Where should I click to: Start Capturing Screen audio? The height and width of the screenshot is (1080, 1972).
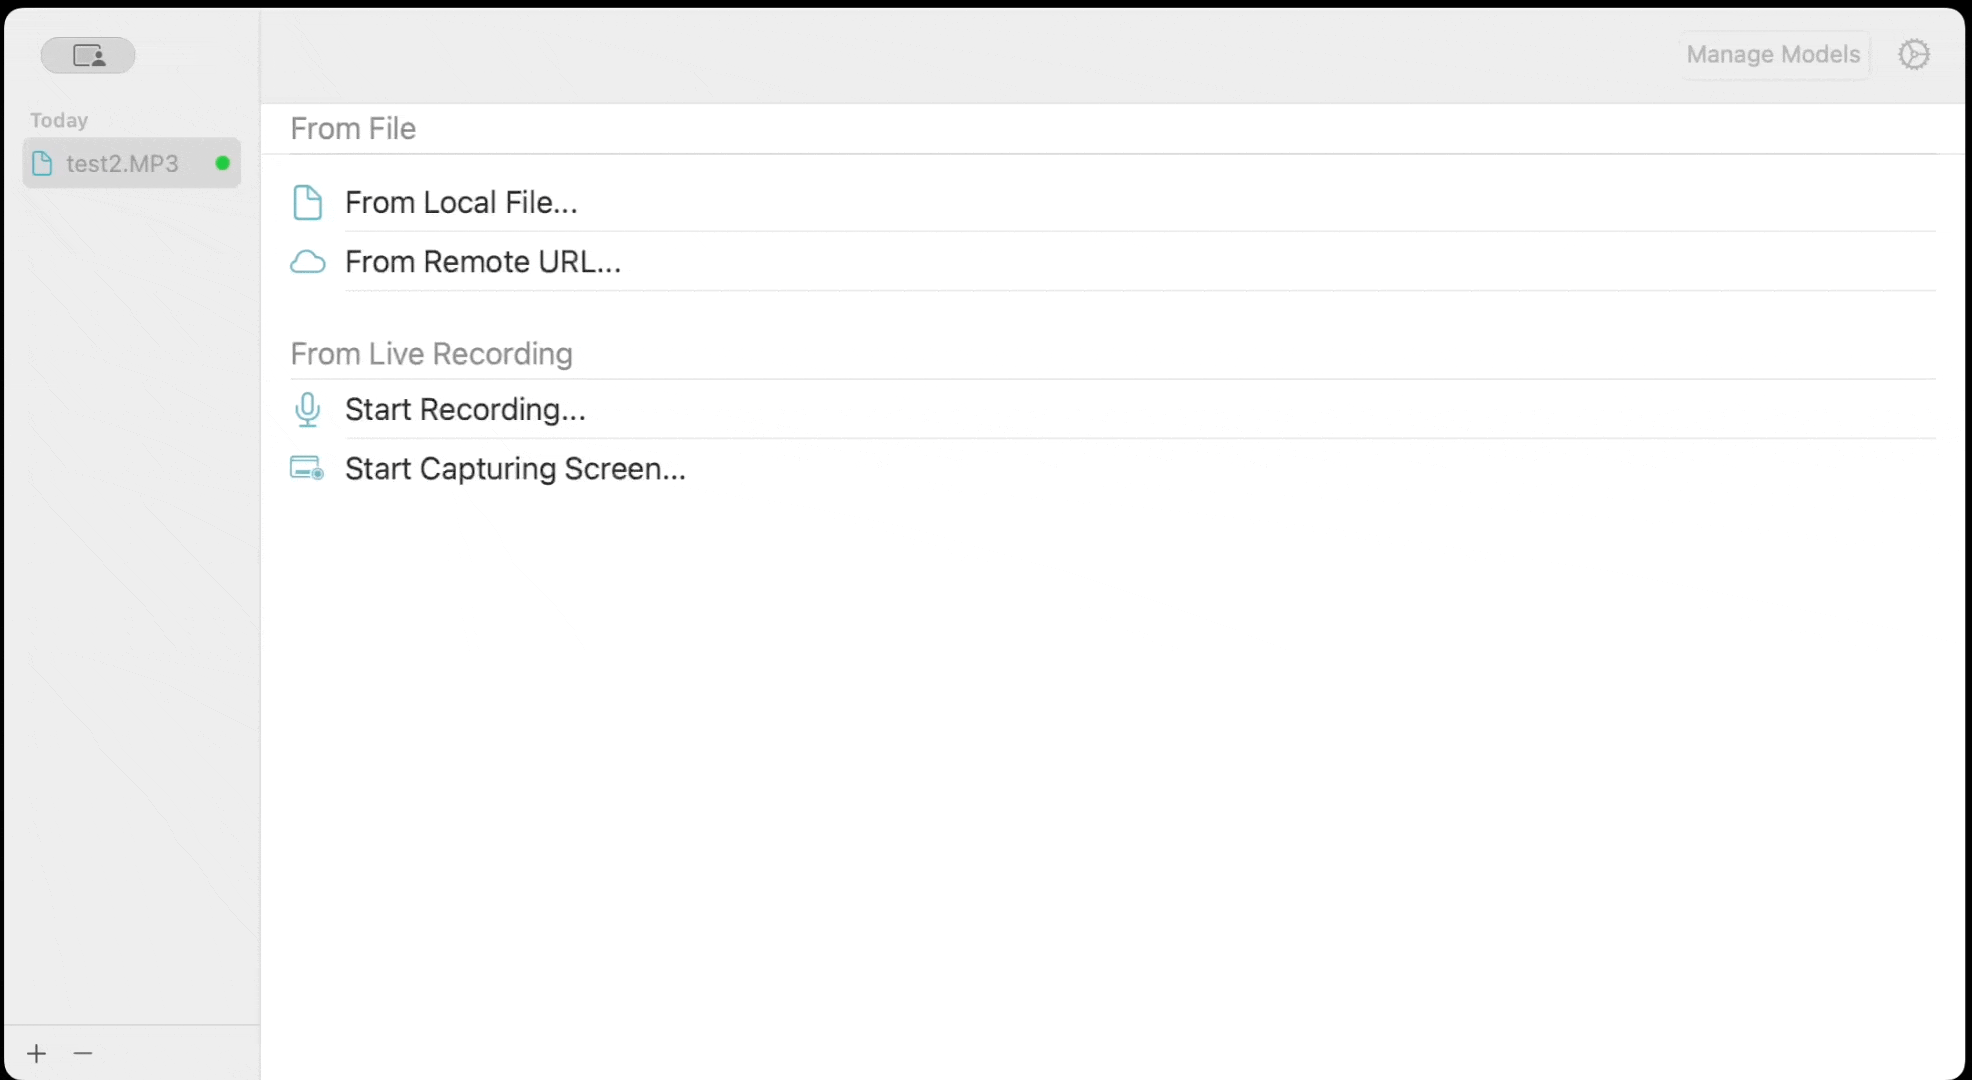514,468
